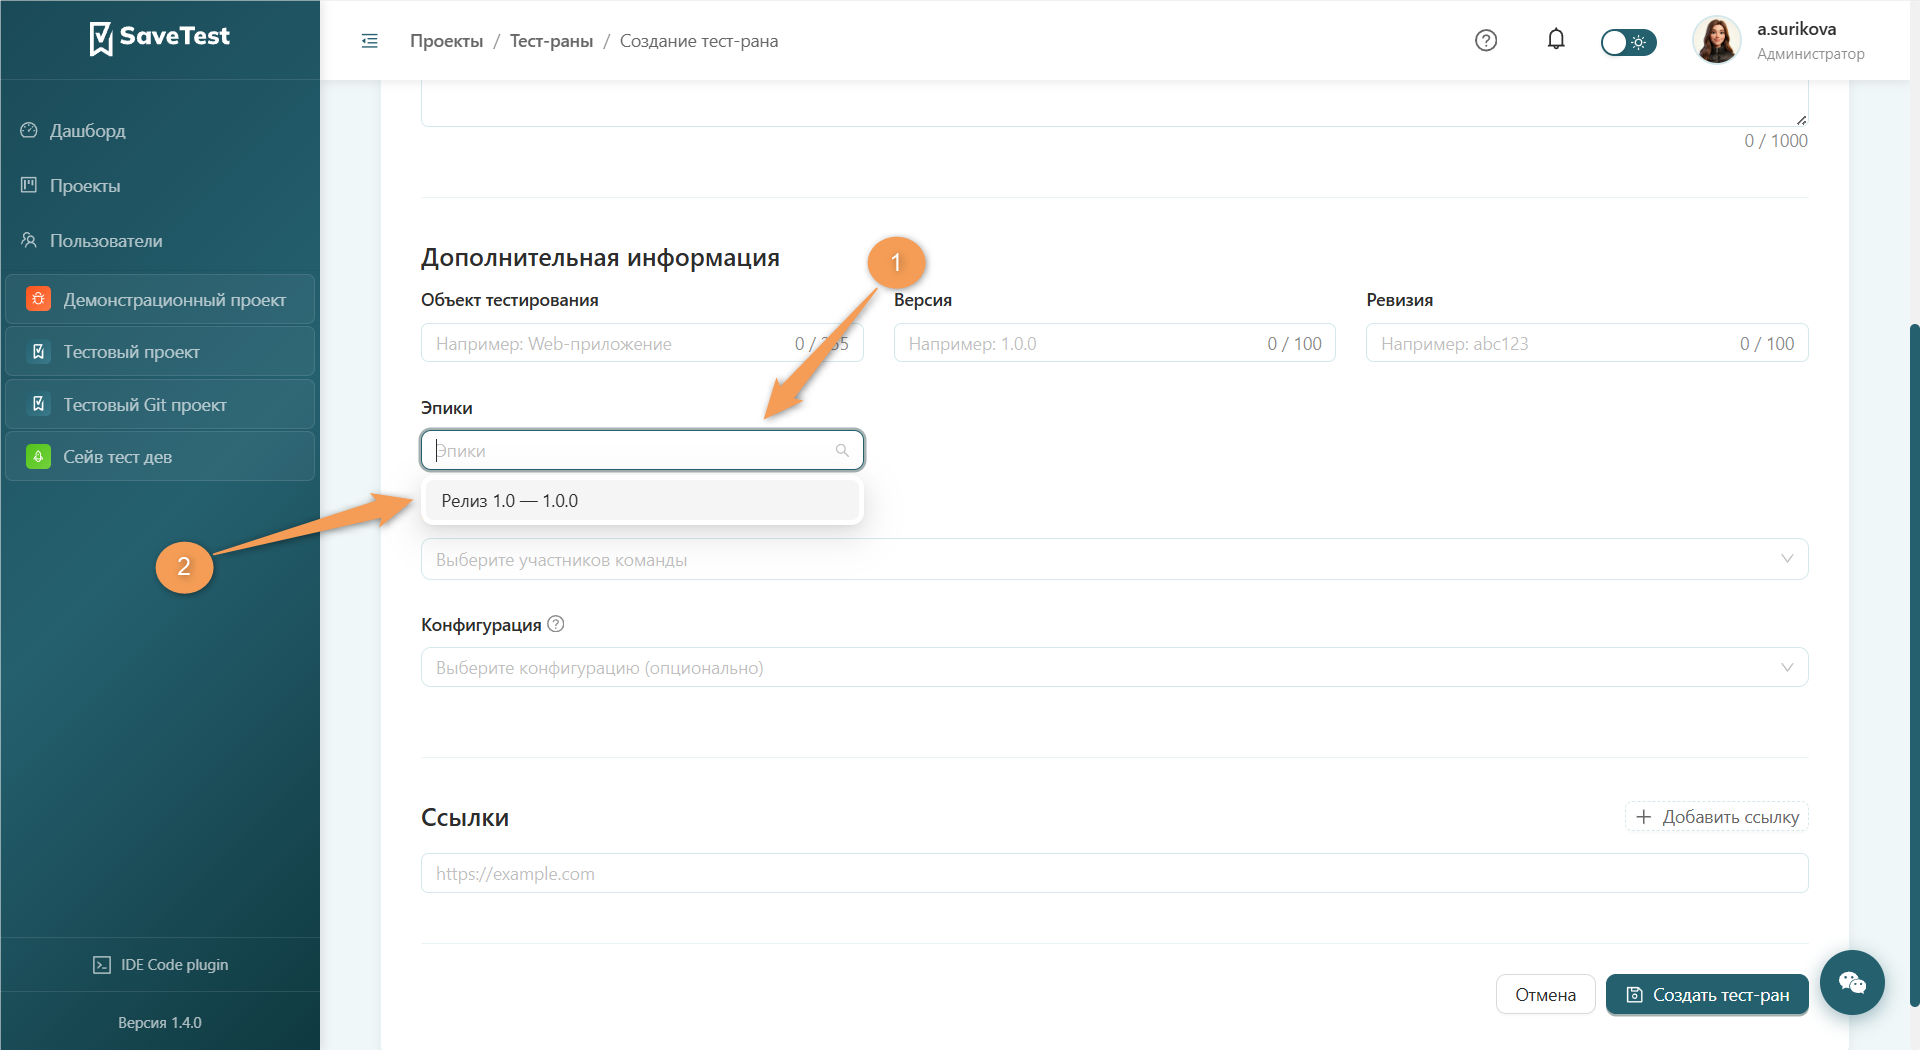The image size is (1920, 1050).
Task: Click Добавить ссылку button
Action: coord(1716,817)
